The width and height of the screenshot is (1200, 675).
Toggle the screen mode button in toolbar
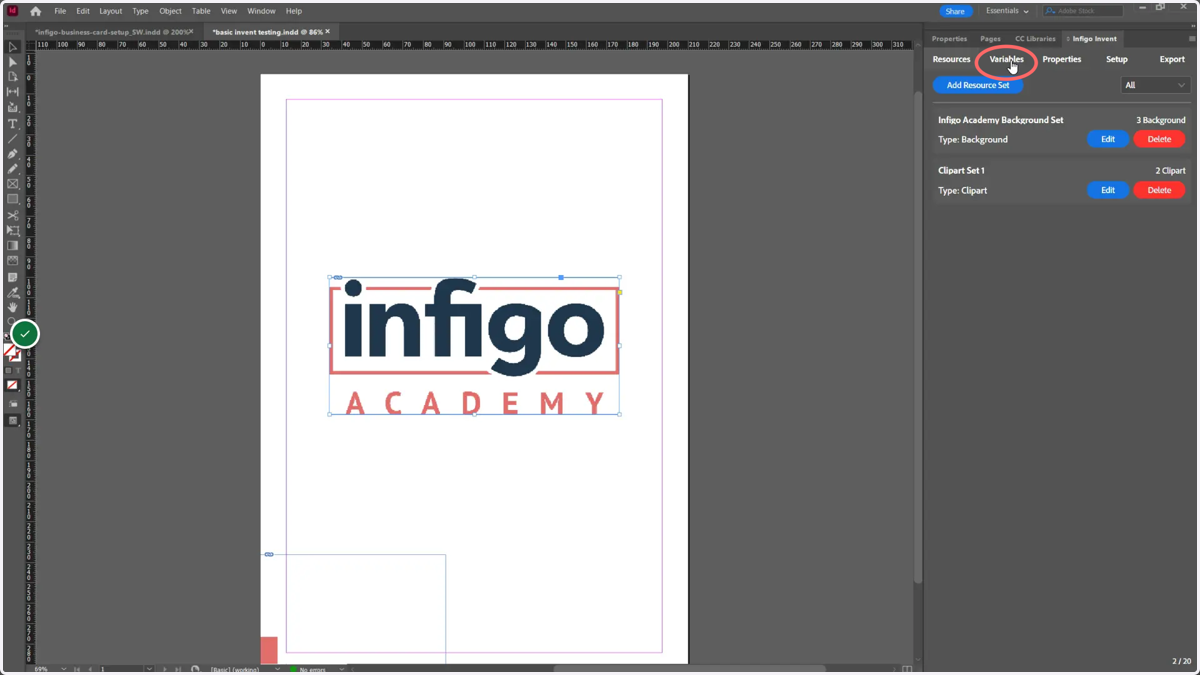tap(13, 421)
